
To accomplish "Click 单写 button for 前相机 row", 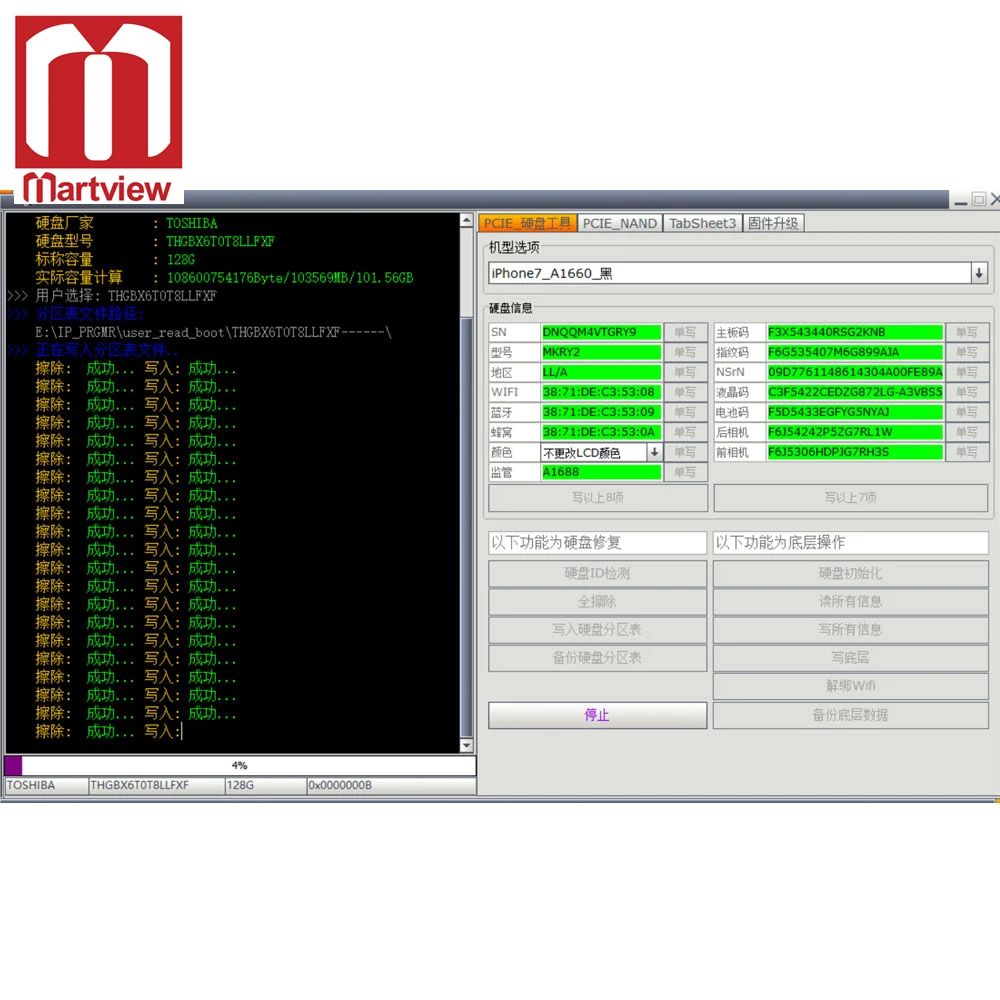I will (967, 452).
